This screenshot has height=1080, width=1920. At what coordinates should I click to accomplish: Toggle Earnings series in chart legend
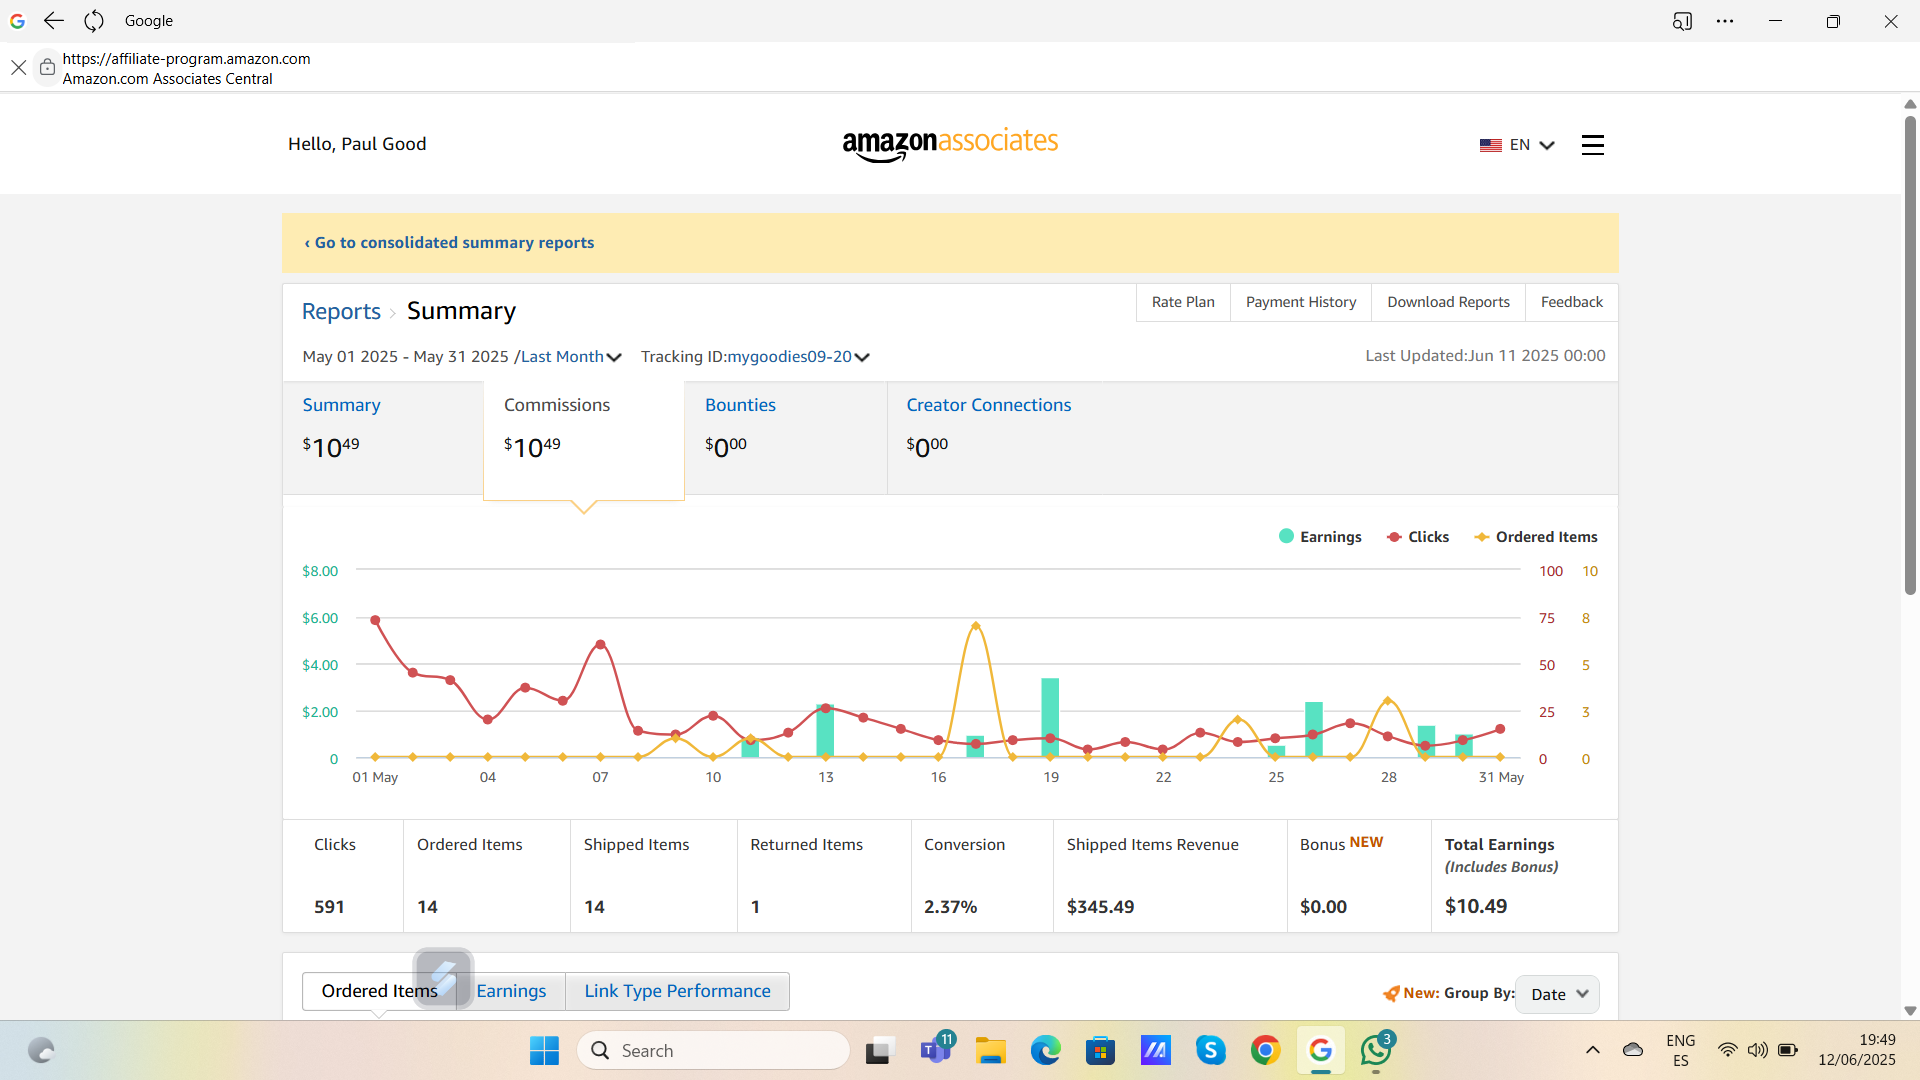1320,537
